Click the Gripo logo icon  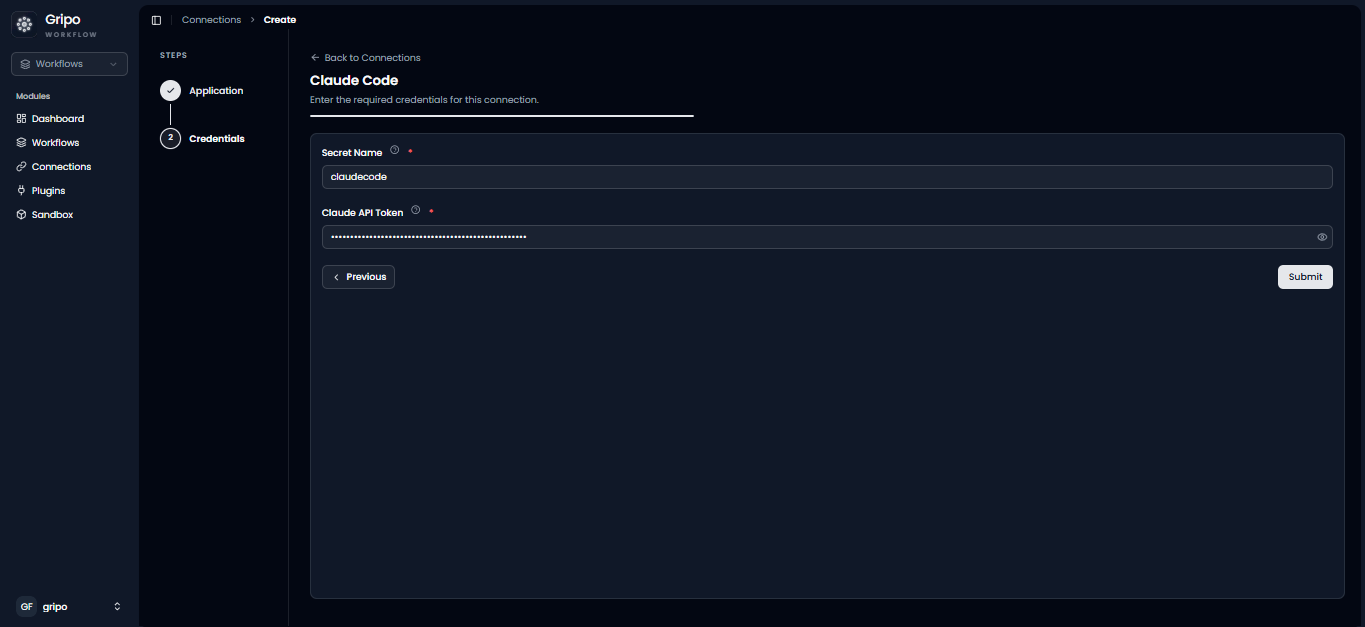23,24
